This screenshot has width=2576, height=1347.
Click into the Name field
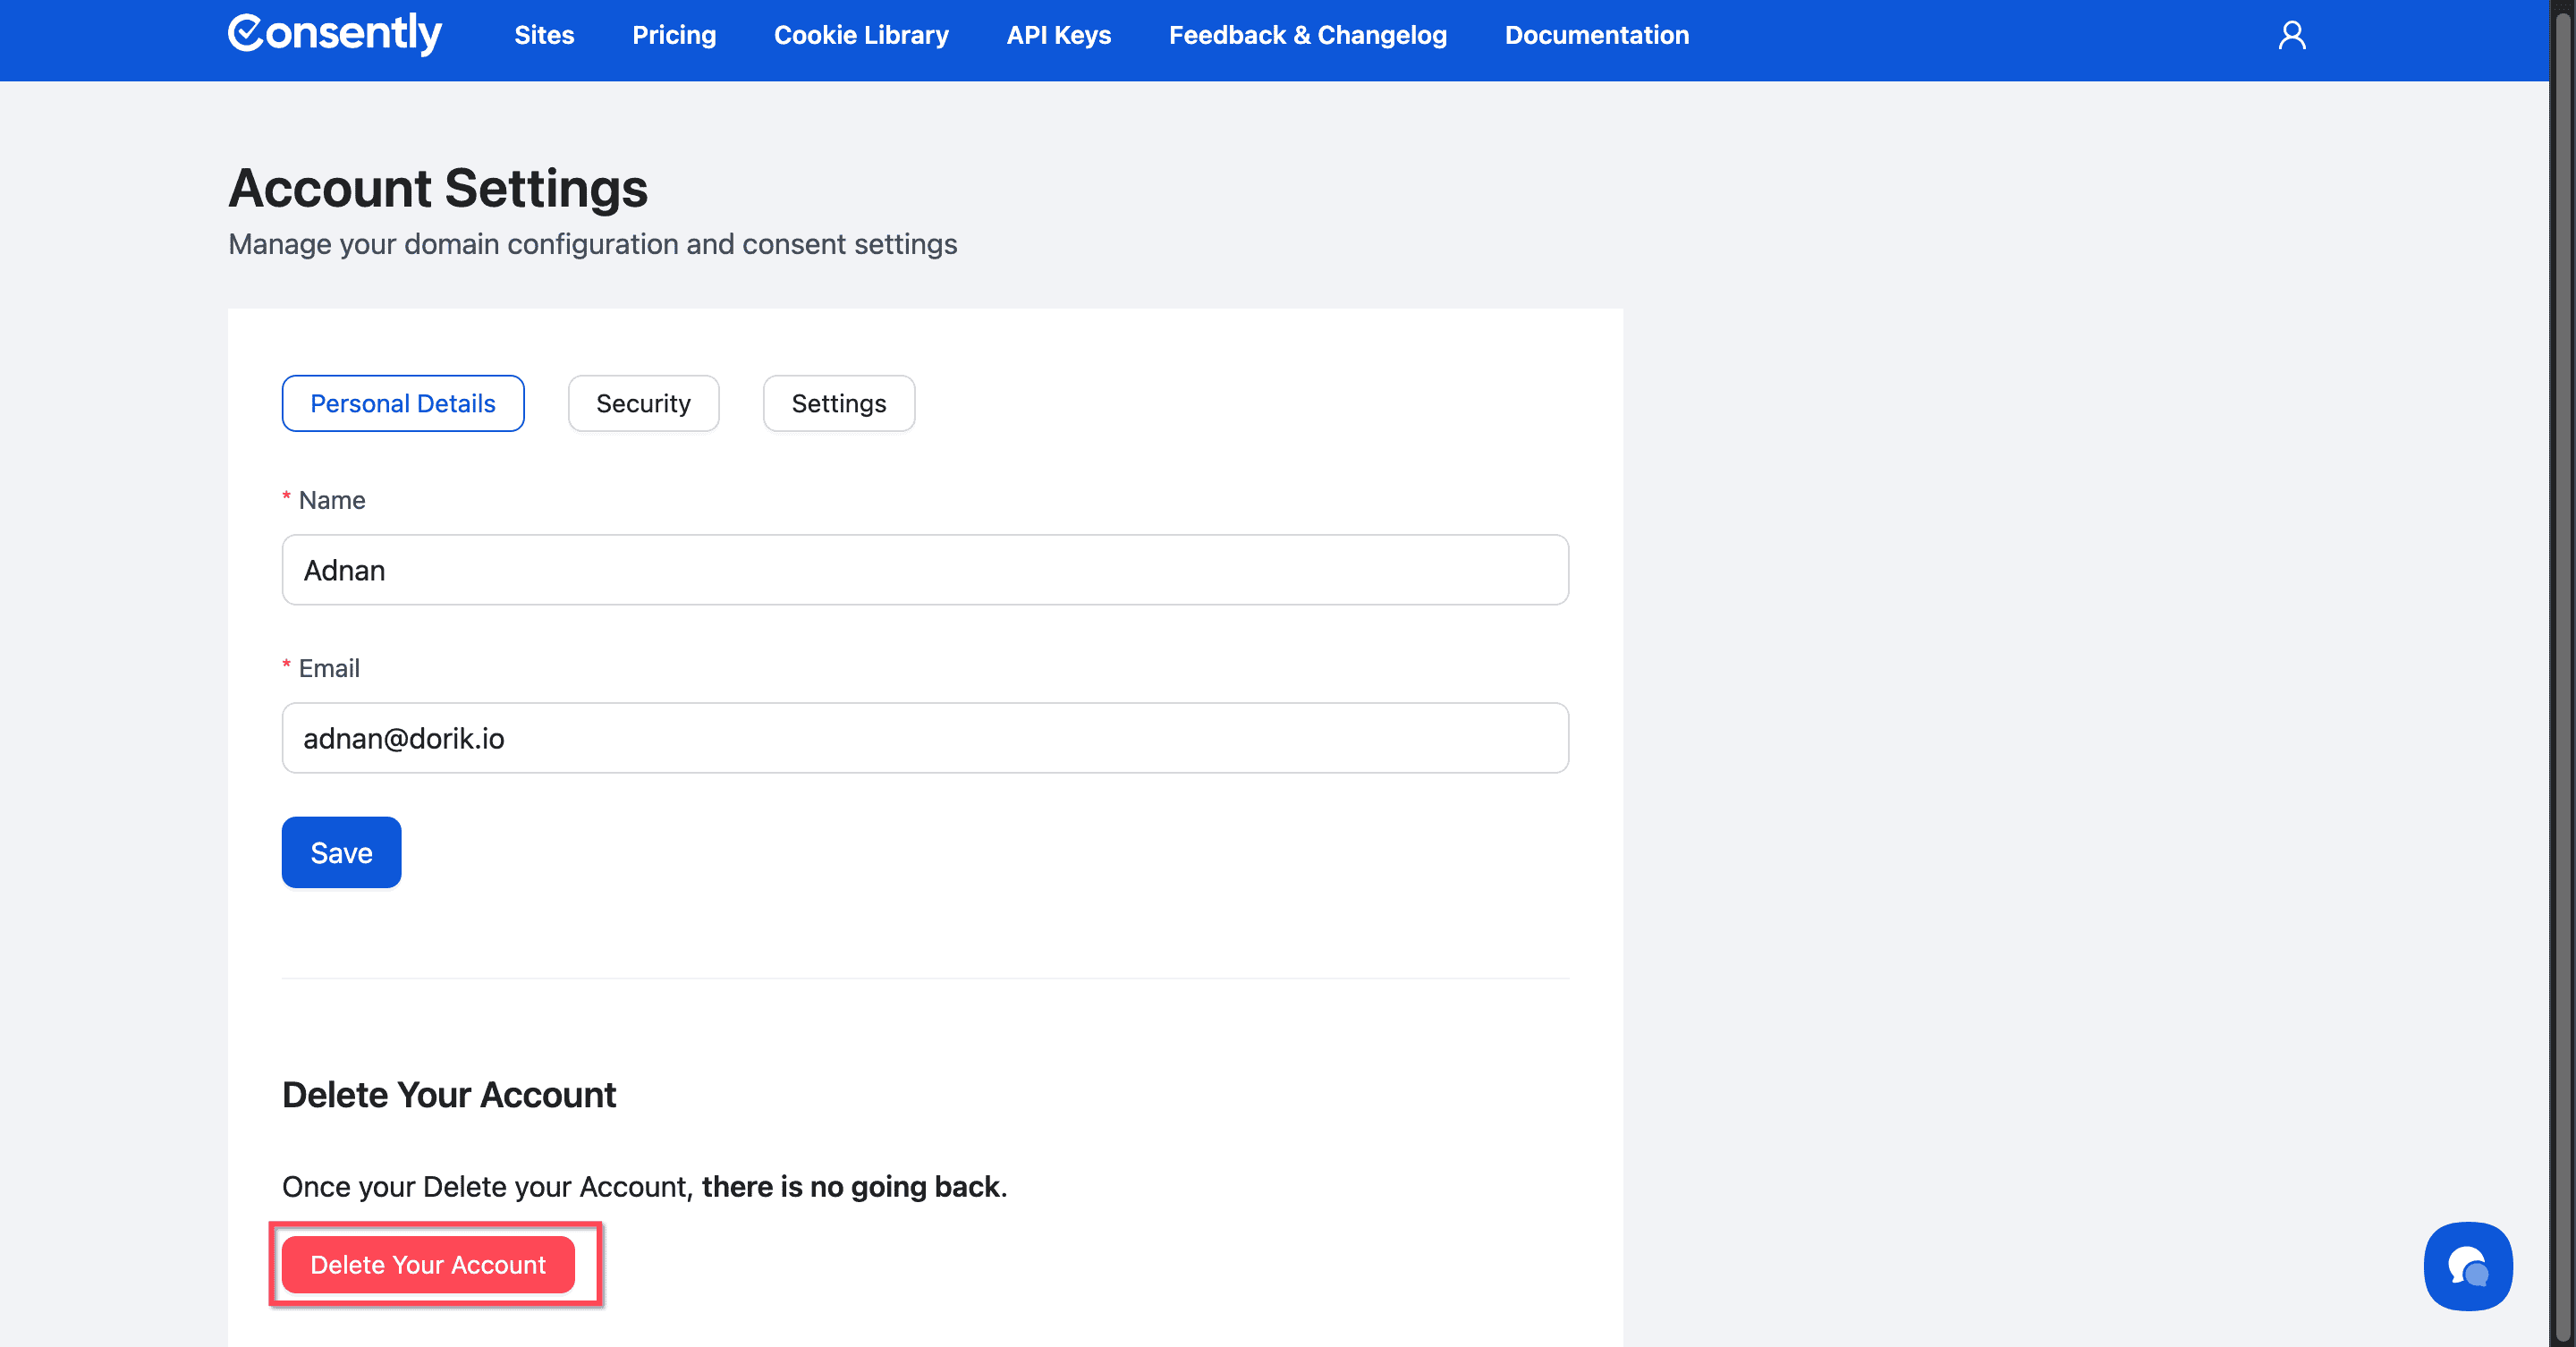924,570
